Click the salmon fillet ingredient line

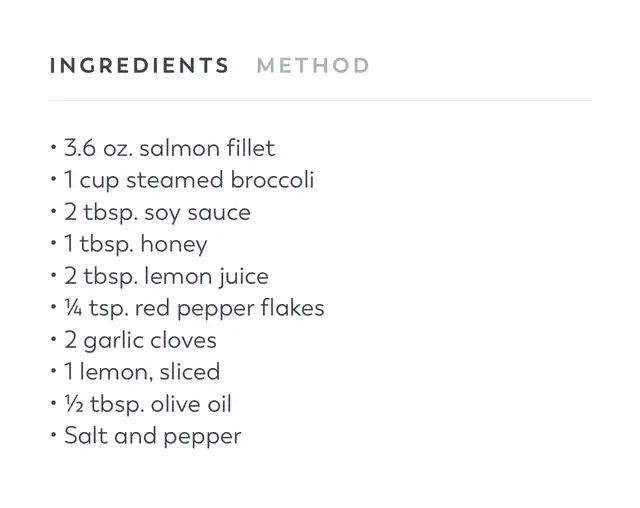169,149
